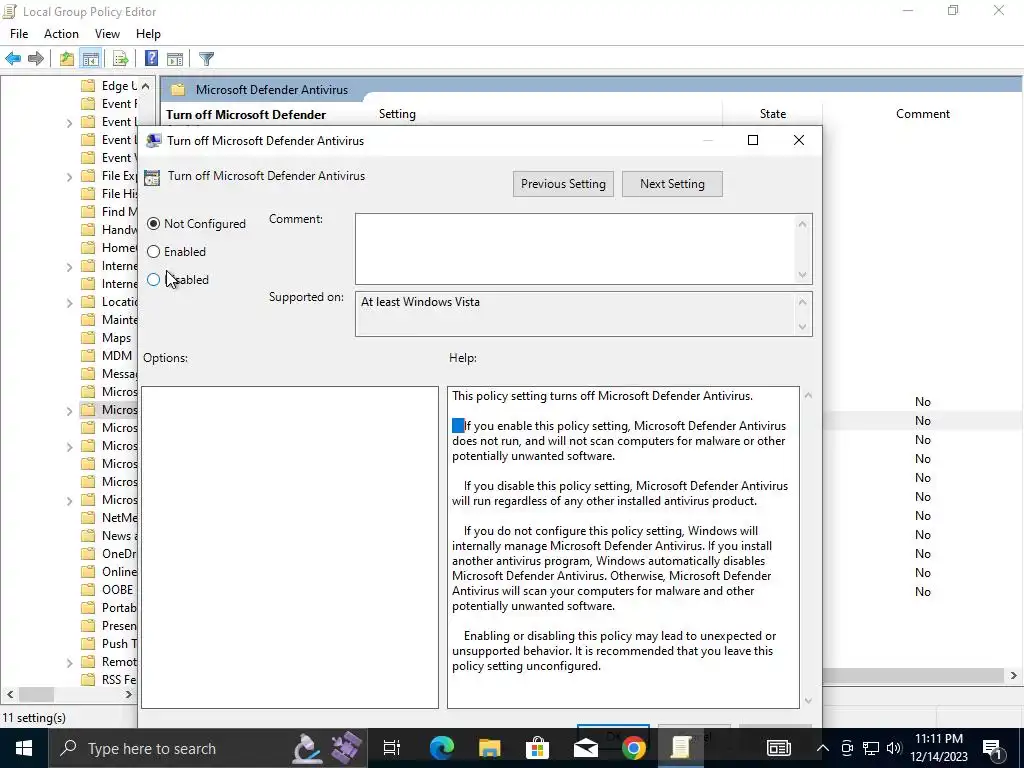Viewport: 1024px width, 768px height.
Task: Open Microsoft Edge from the taskbar
Action: (441, 748)
